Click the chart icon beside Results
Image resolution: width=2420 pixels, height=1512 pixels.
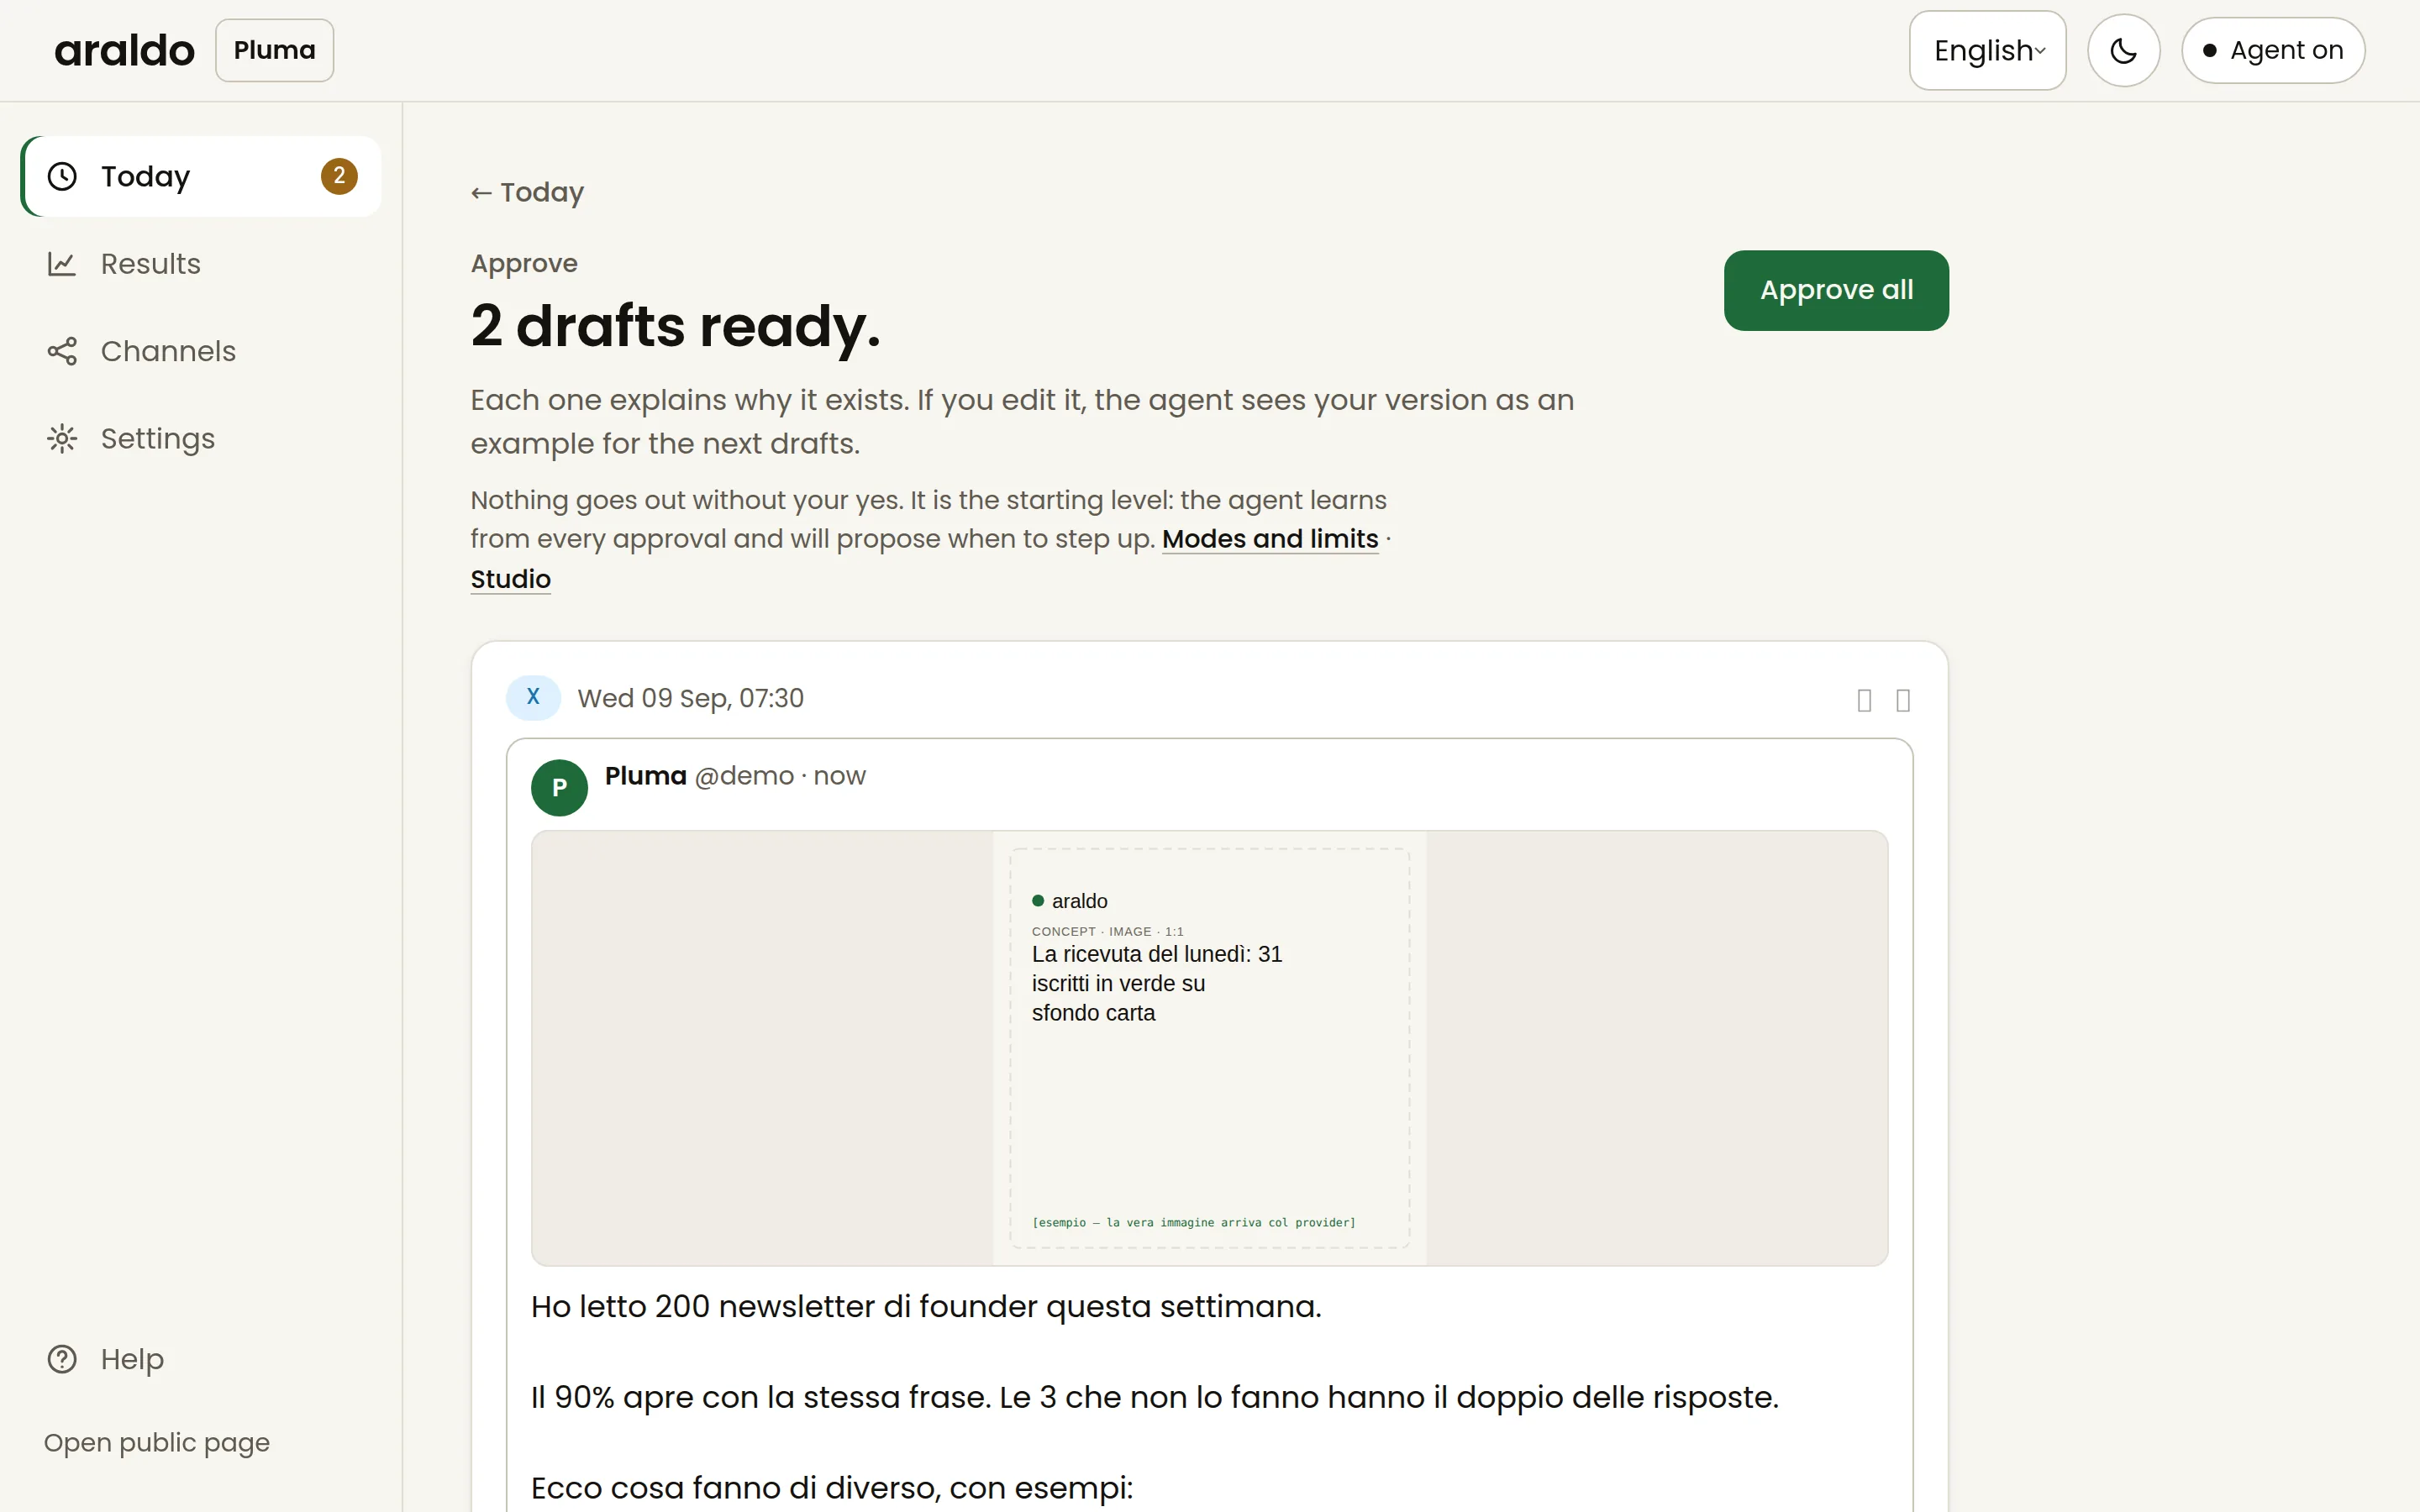pyautogui.click(x=62, y=264)
